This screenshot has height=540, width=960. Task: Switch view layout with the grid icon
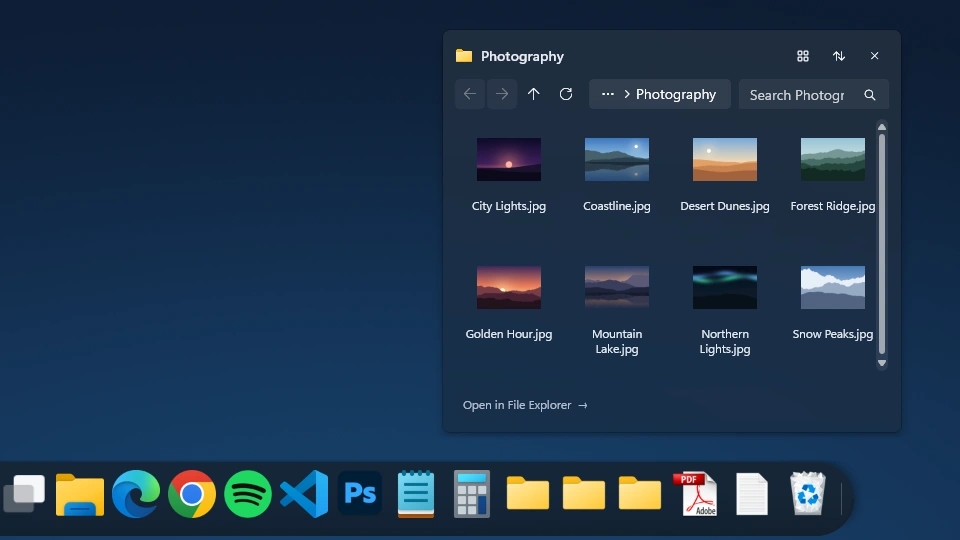(803, 56)
